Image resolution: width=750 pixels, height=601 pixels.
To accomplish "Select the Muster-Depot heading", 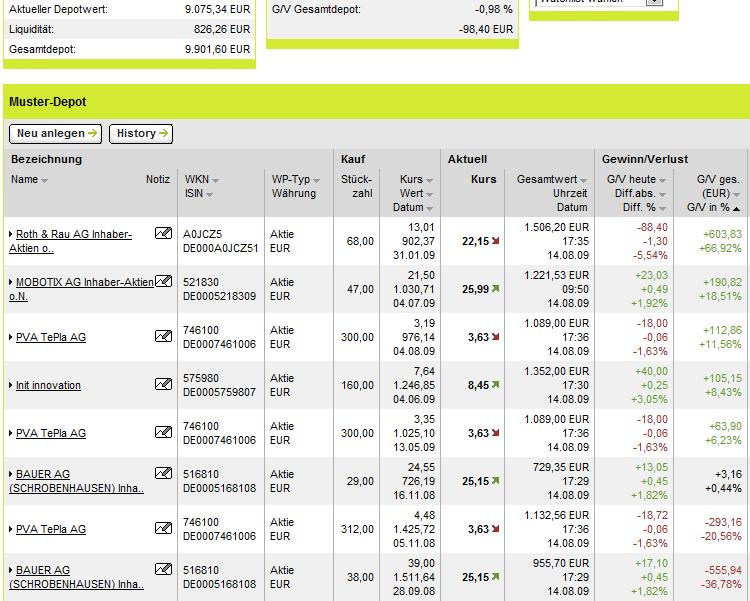I will coord(47,102).
